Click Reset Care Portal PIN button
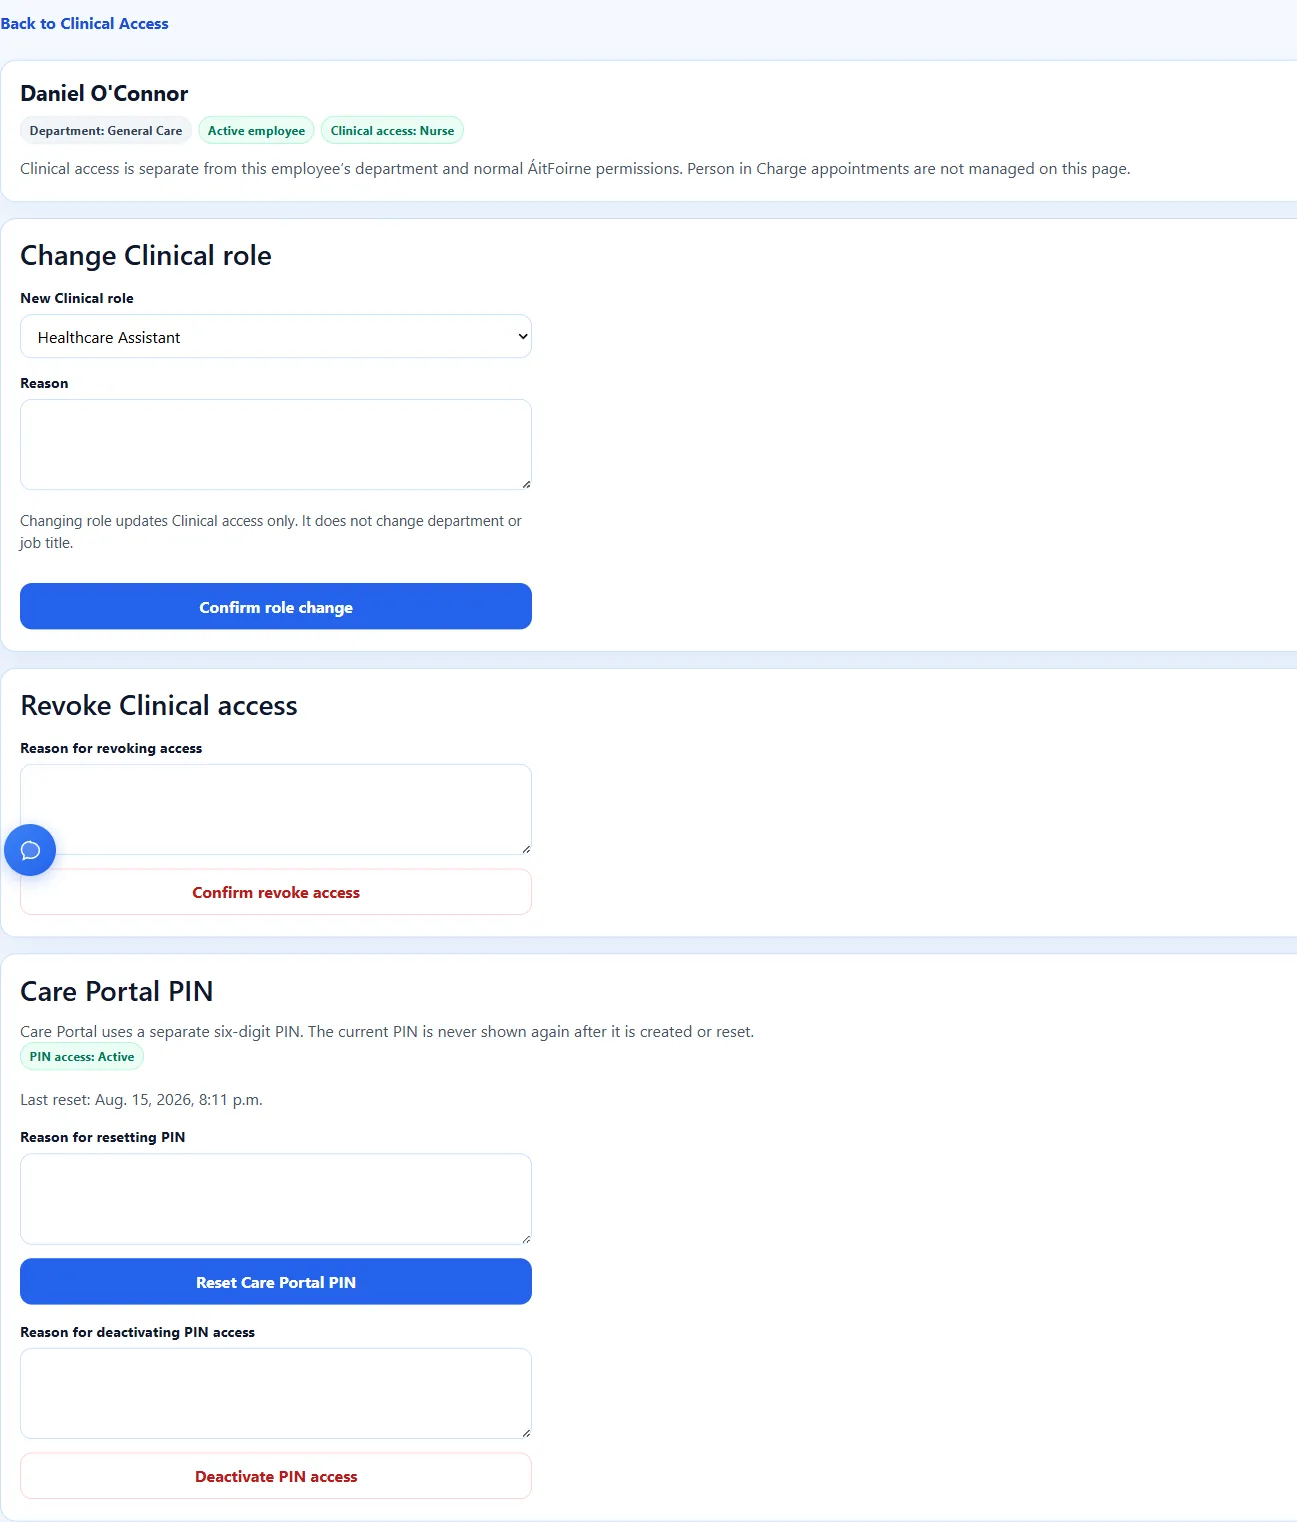 pyautogui.click(x=276, y=1282)
